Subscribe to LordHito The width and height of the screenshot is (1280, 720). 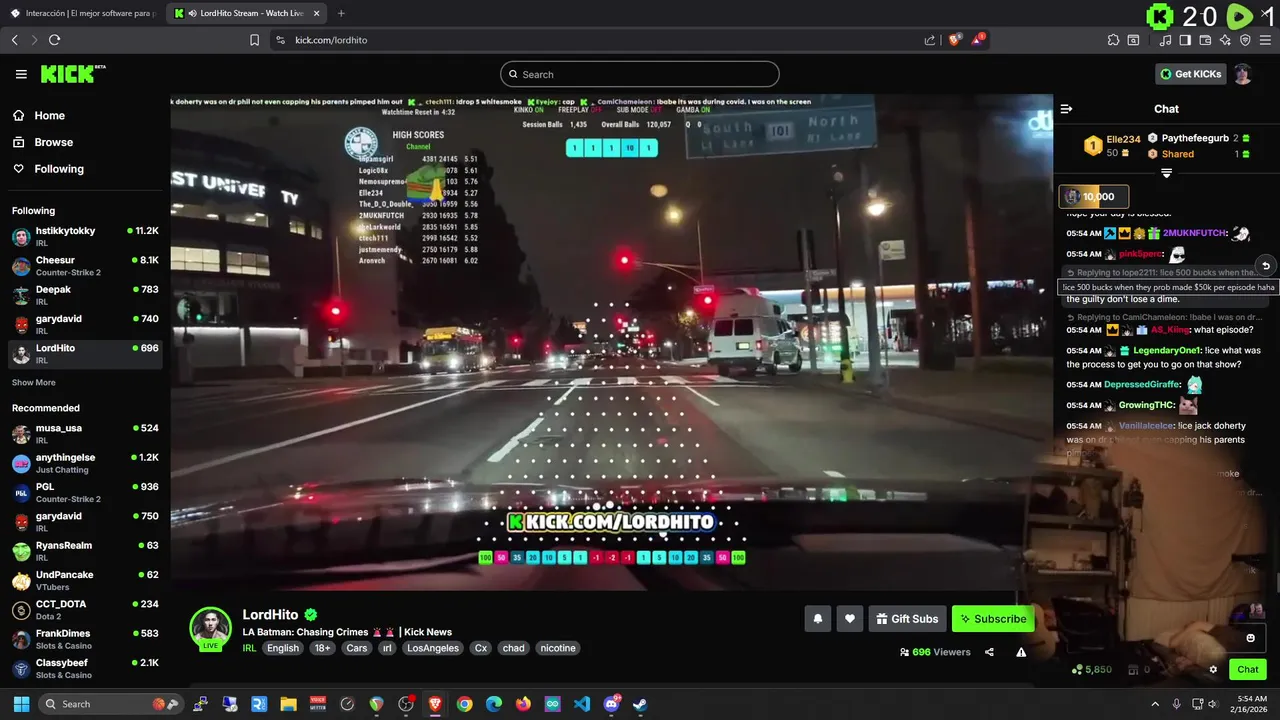click(993, 619)
